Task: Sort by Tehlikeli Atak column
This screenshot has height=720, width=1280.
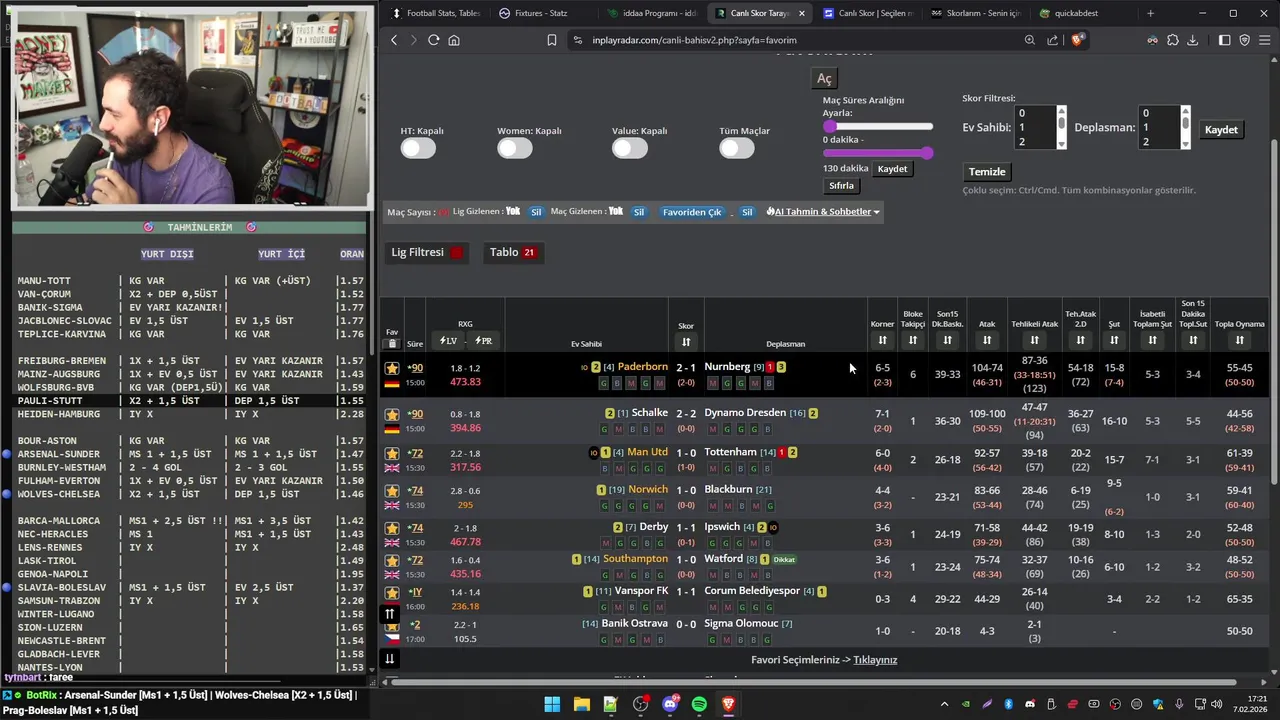Action: point(1034,341)
